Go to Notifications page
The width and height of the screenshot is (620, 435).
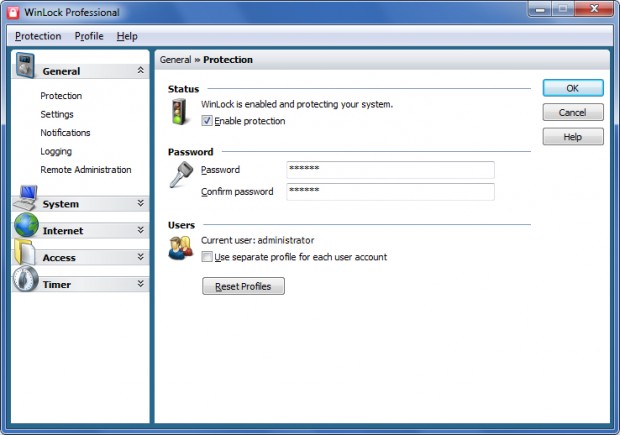point(65,132)
